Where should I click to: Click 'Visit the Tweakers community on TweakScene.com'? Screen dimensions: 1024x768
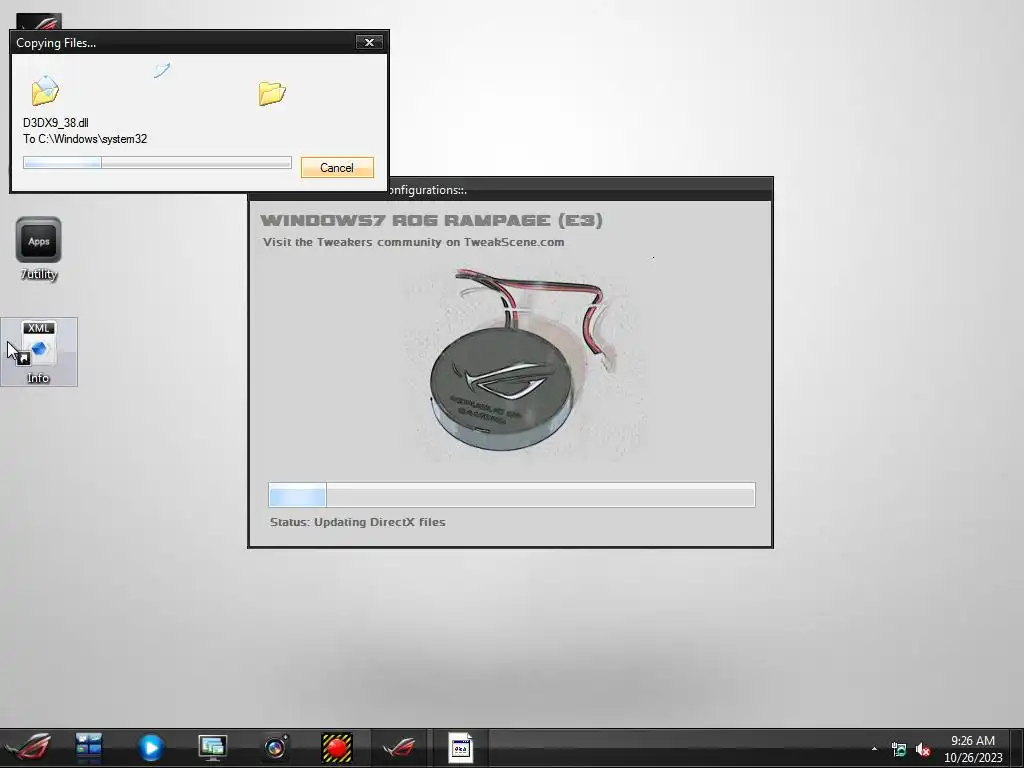click(413, 242)
